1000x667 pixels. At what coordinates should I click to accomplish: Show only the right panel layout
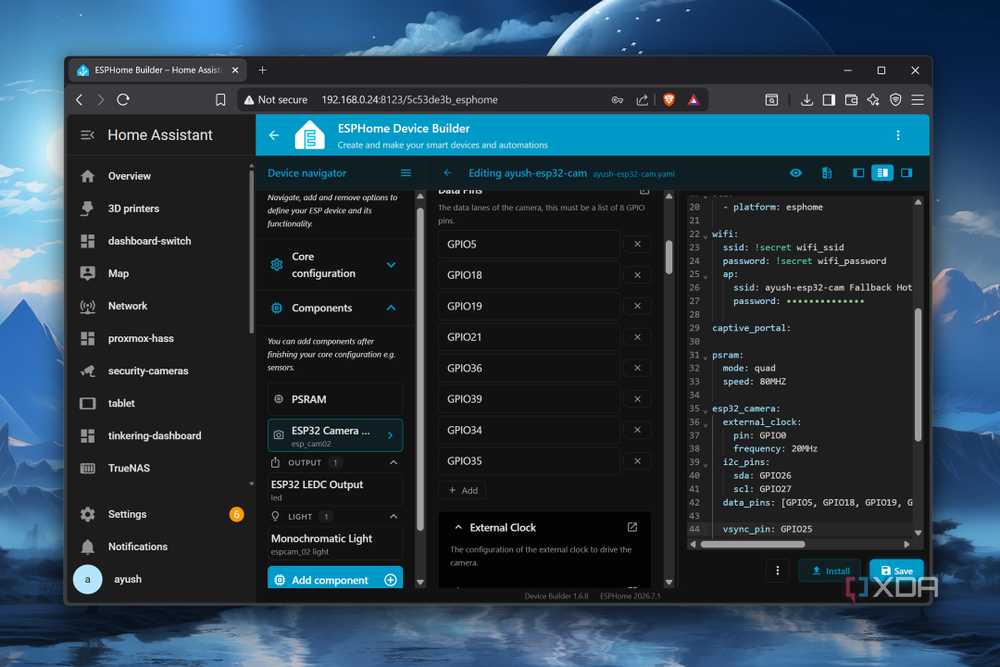906,173
